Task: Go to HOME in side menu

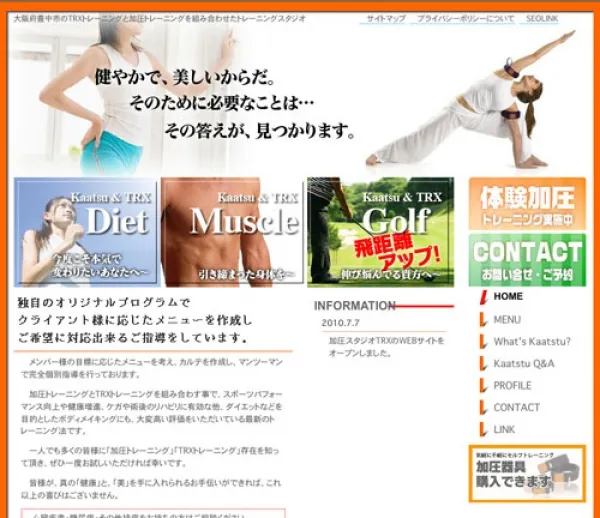Action: coord(508,296)
